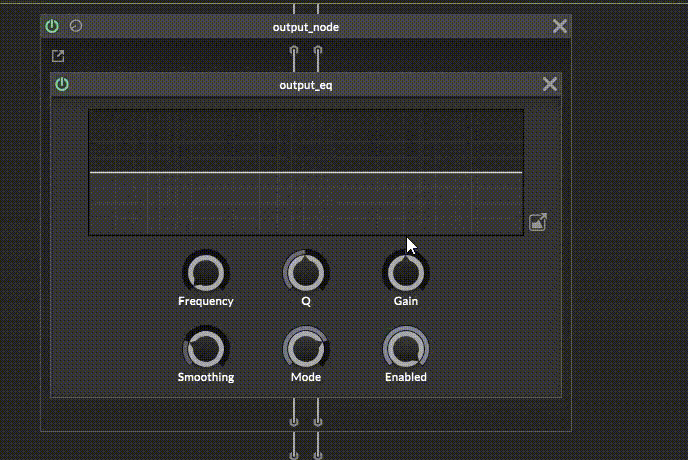Select the right output pin below output_eq

tap(318, 420)
